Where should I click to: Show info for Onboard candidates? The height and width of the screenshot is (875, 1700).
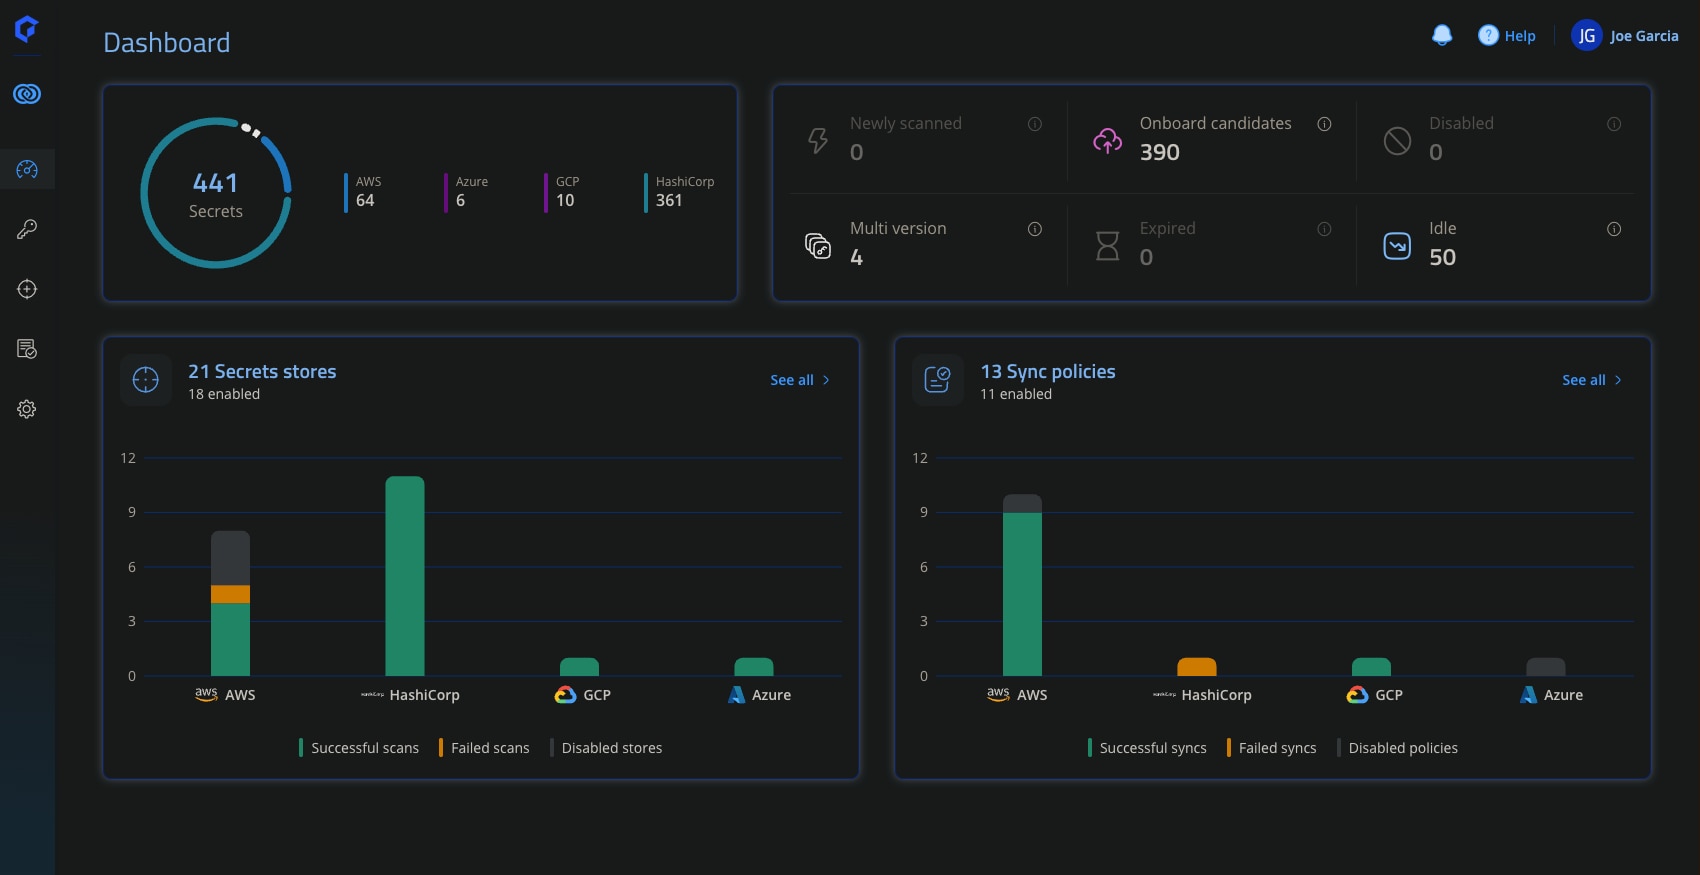[x=1324, y=124]
